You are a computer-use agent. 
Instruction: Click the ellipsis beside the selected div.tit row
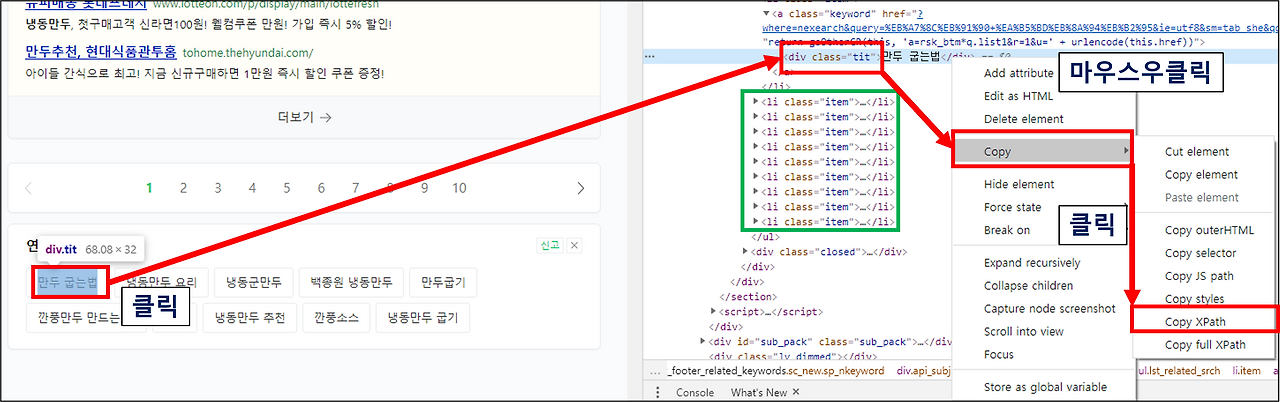pyautogui.click(x=649, y=57)
